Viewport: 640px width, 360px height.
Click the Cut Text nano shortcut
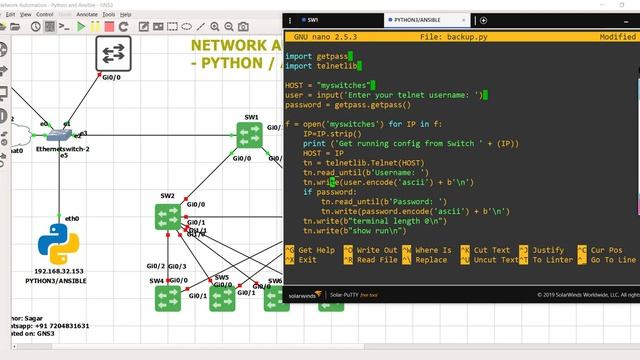486,250
